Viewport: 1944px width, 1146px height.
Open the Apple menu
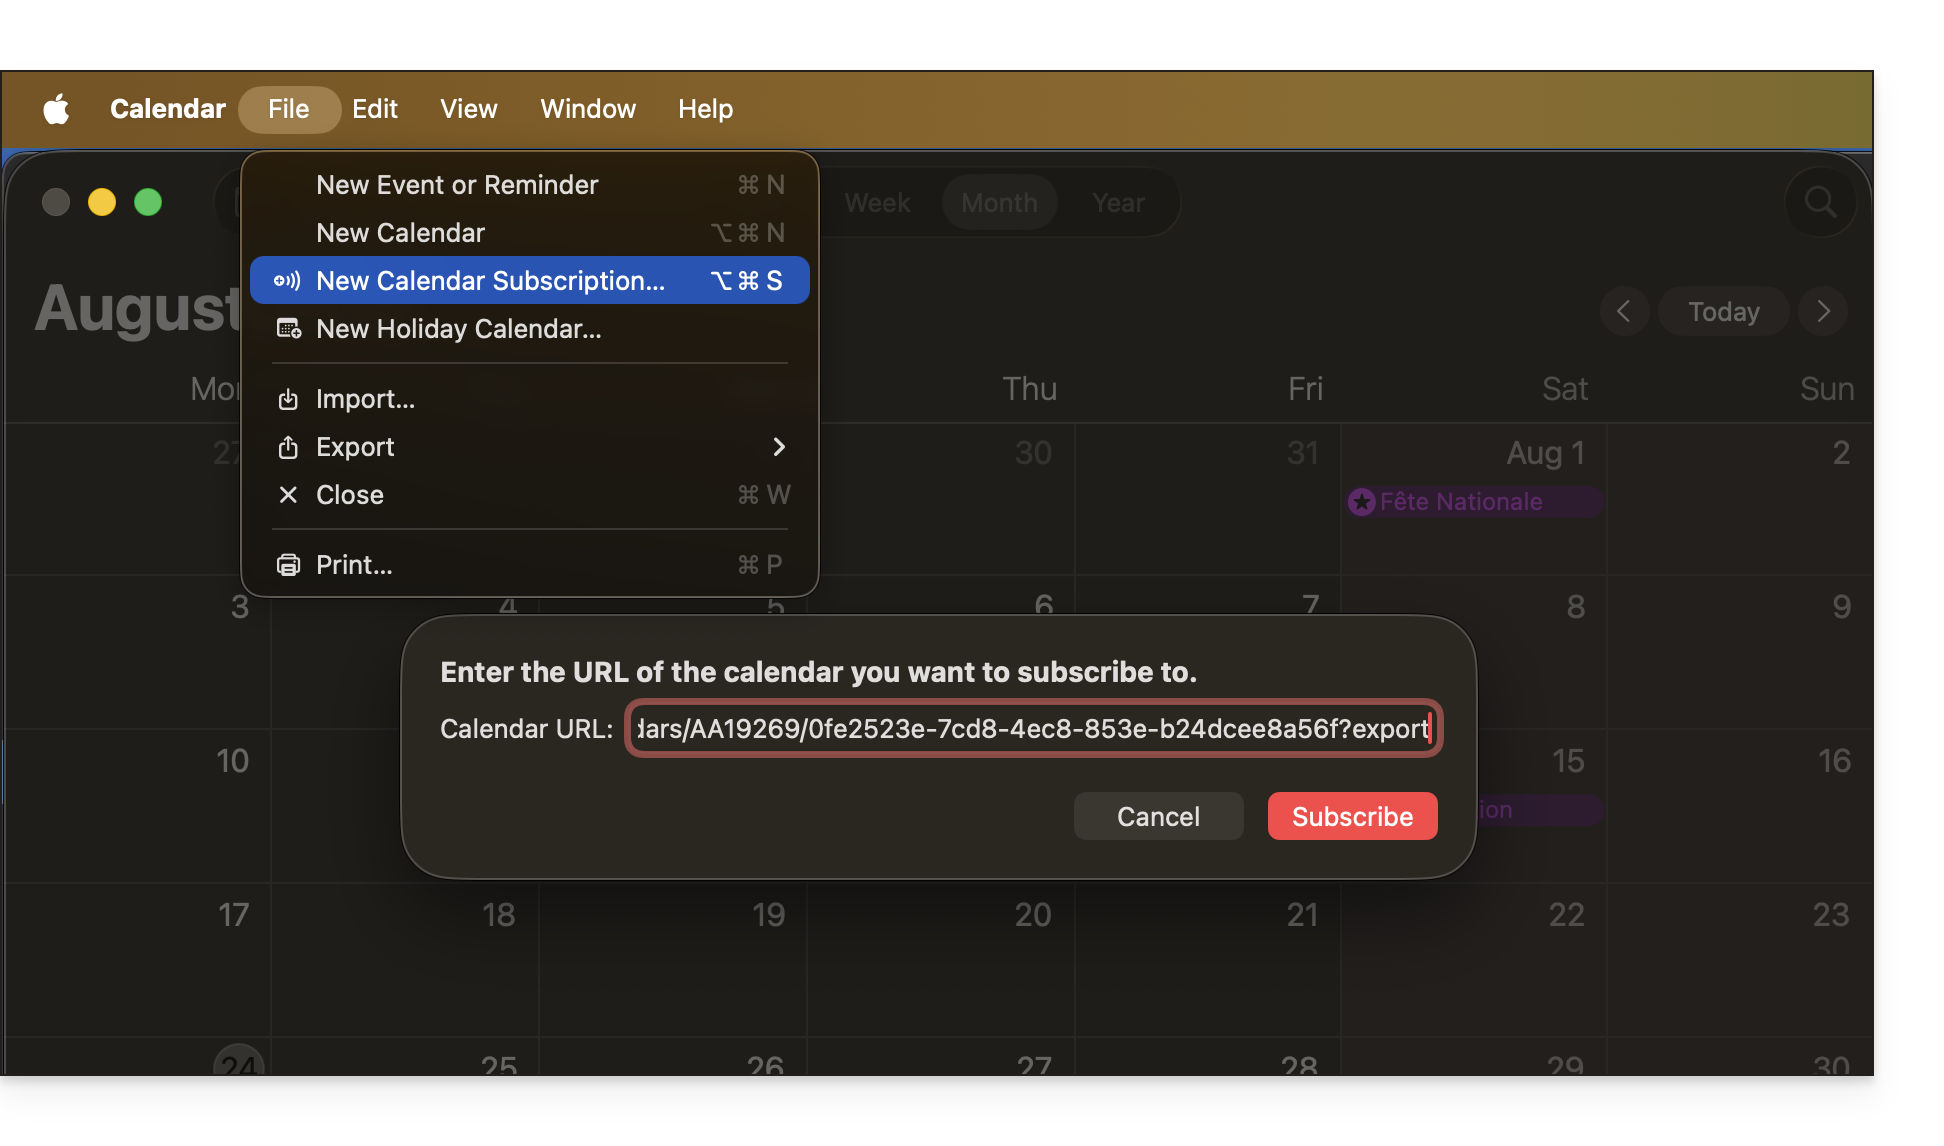[57, 109]
